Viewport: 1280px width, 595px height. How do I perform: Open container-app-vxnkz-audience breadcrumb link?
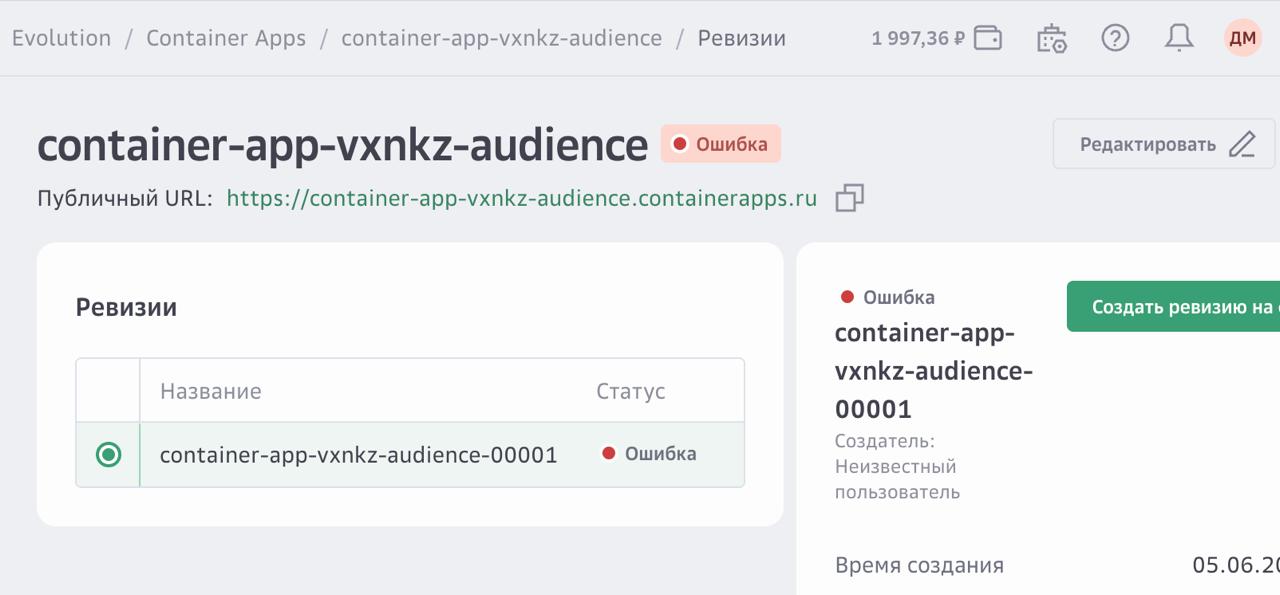coord(501,38)
